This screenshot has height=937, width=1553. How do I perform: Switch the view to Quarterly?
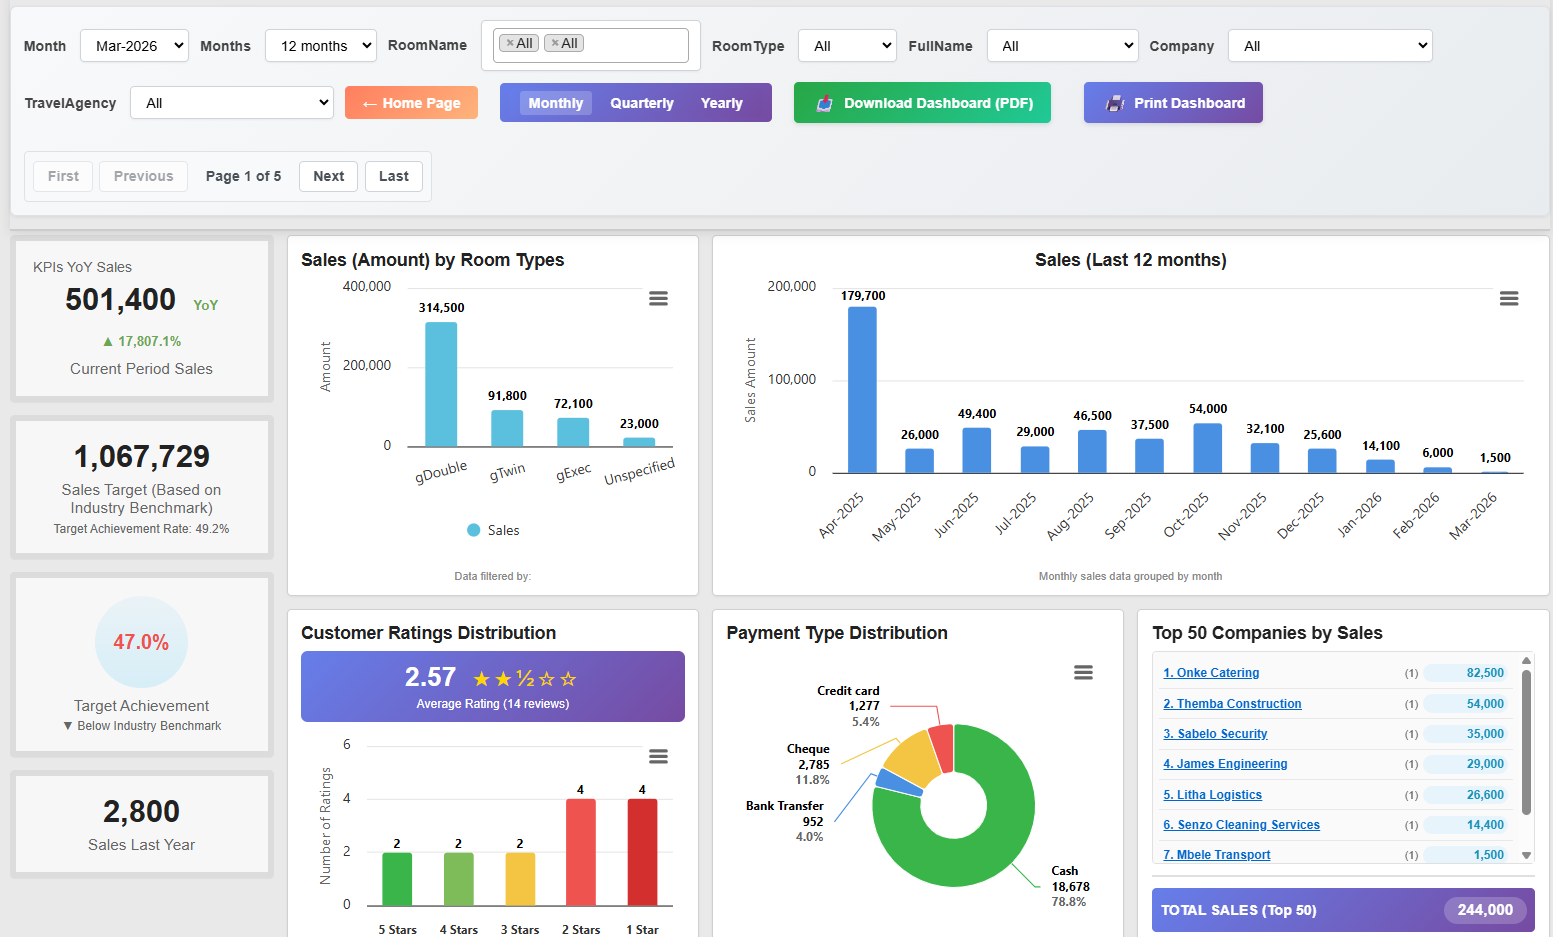(x=641, y=103)
